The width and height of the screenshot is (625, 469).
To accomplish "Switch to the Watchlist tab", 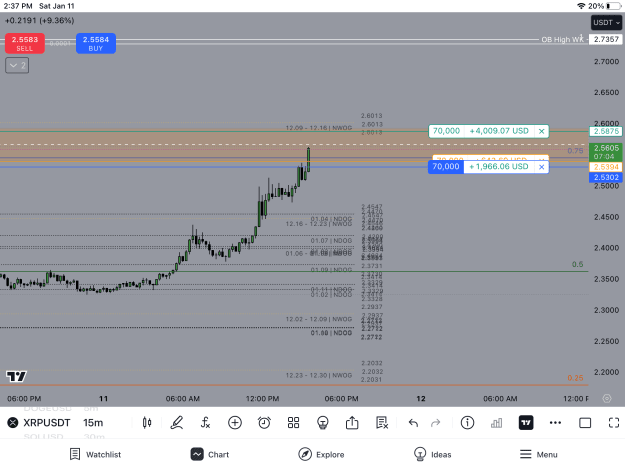I will click(95, 455).
